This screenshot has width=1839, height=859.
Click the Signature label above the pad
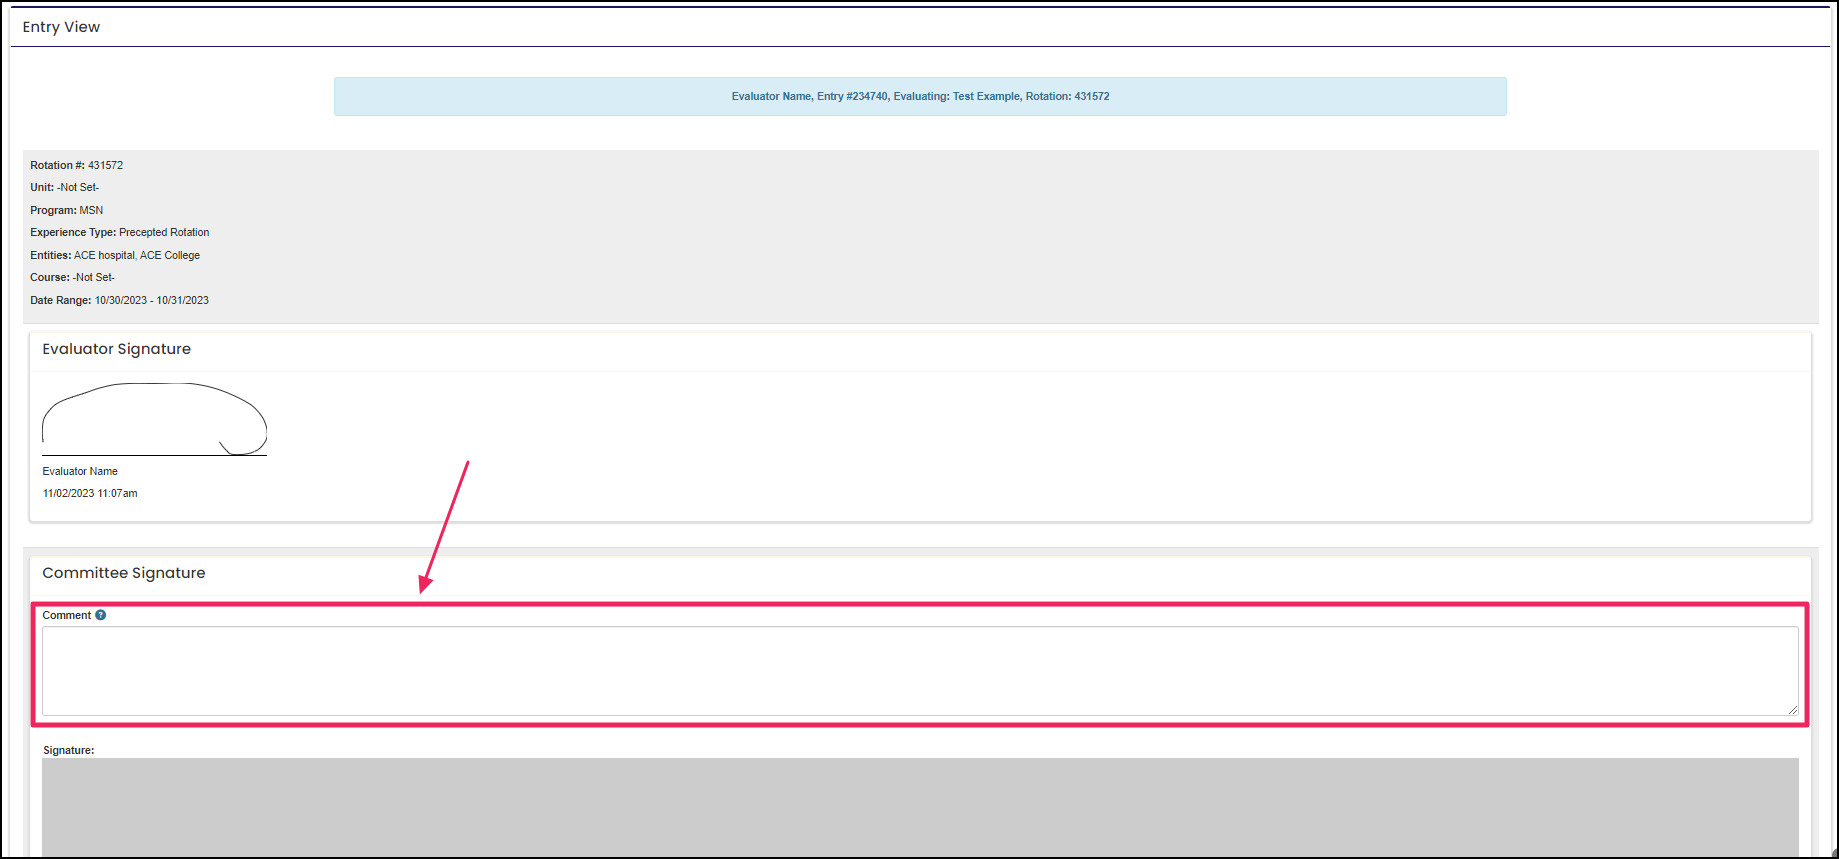coord(68,750)
